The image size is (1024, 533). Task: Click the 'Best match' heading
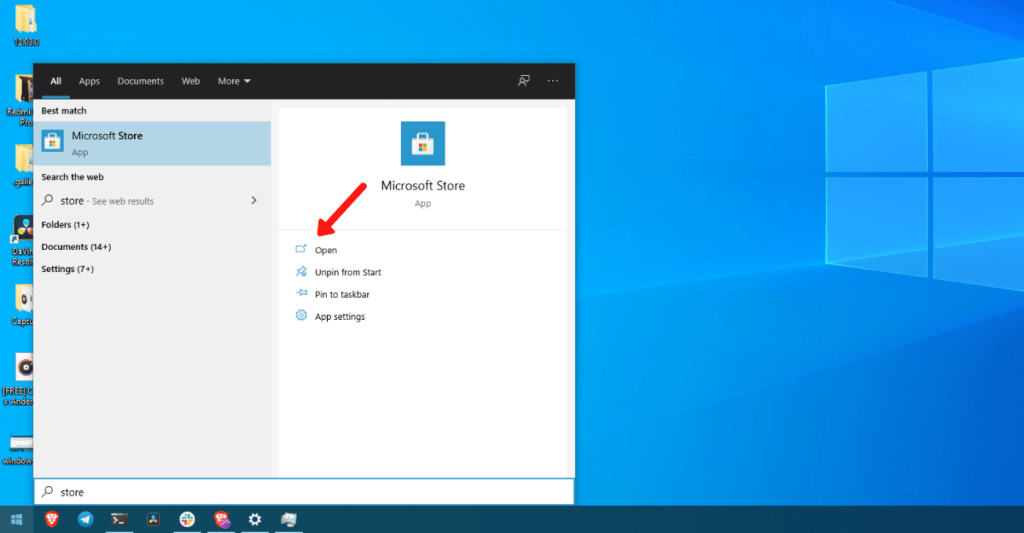click(64, 111)
